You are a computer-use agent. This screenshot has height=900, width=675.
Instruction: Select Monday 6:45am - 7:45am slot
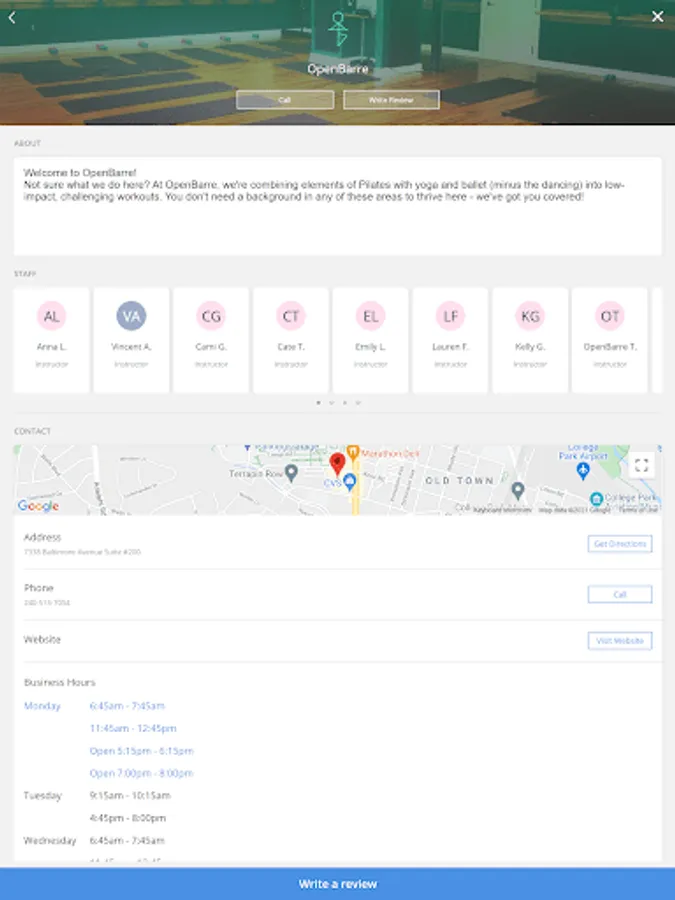pyautogui.click(x=127, y=706)
